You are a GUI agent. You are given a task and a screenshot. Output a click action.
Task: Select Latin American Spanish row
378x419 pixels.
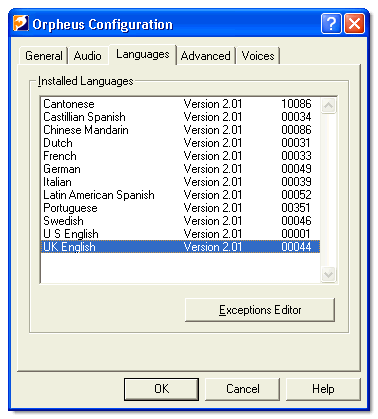(x=180, y=195)
